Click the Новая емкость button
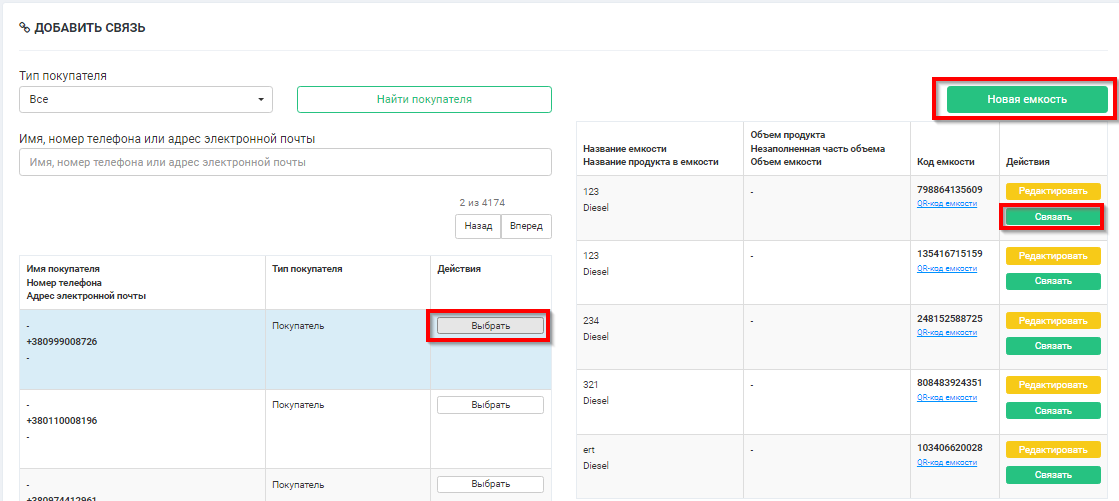Screen dimensions: 1119x501 pyautogui.click(x=1027, y=99)
